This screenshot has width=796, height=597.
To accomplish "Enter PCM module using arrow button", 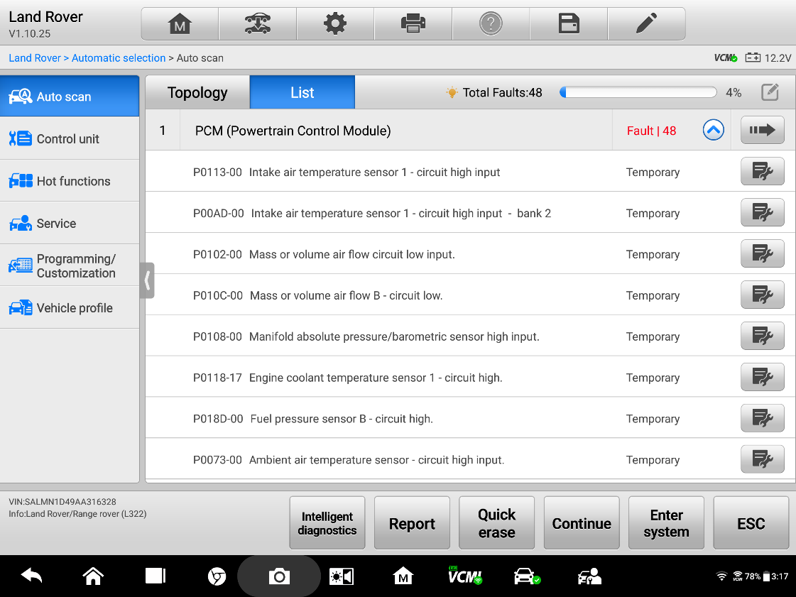I will pos(762,131).
